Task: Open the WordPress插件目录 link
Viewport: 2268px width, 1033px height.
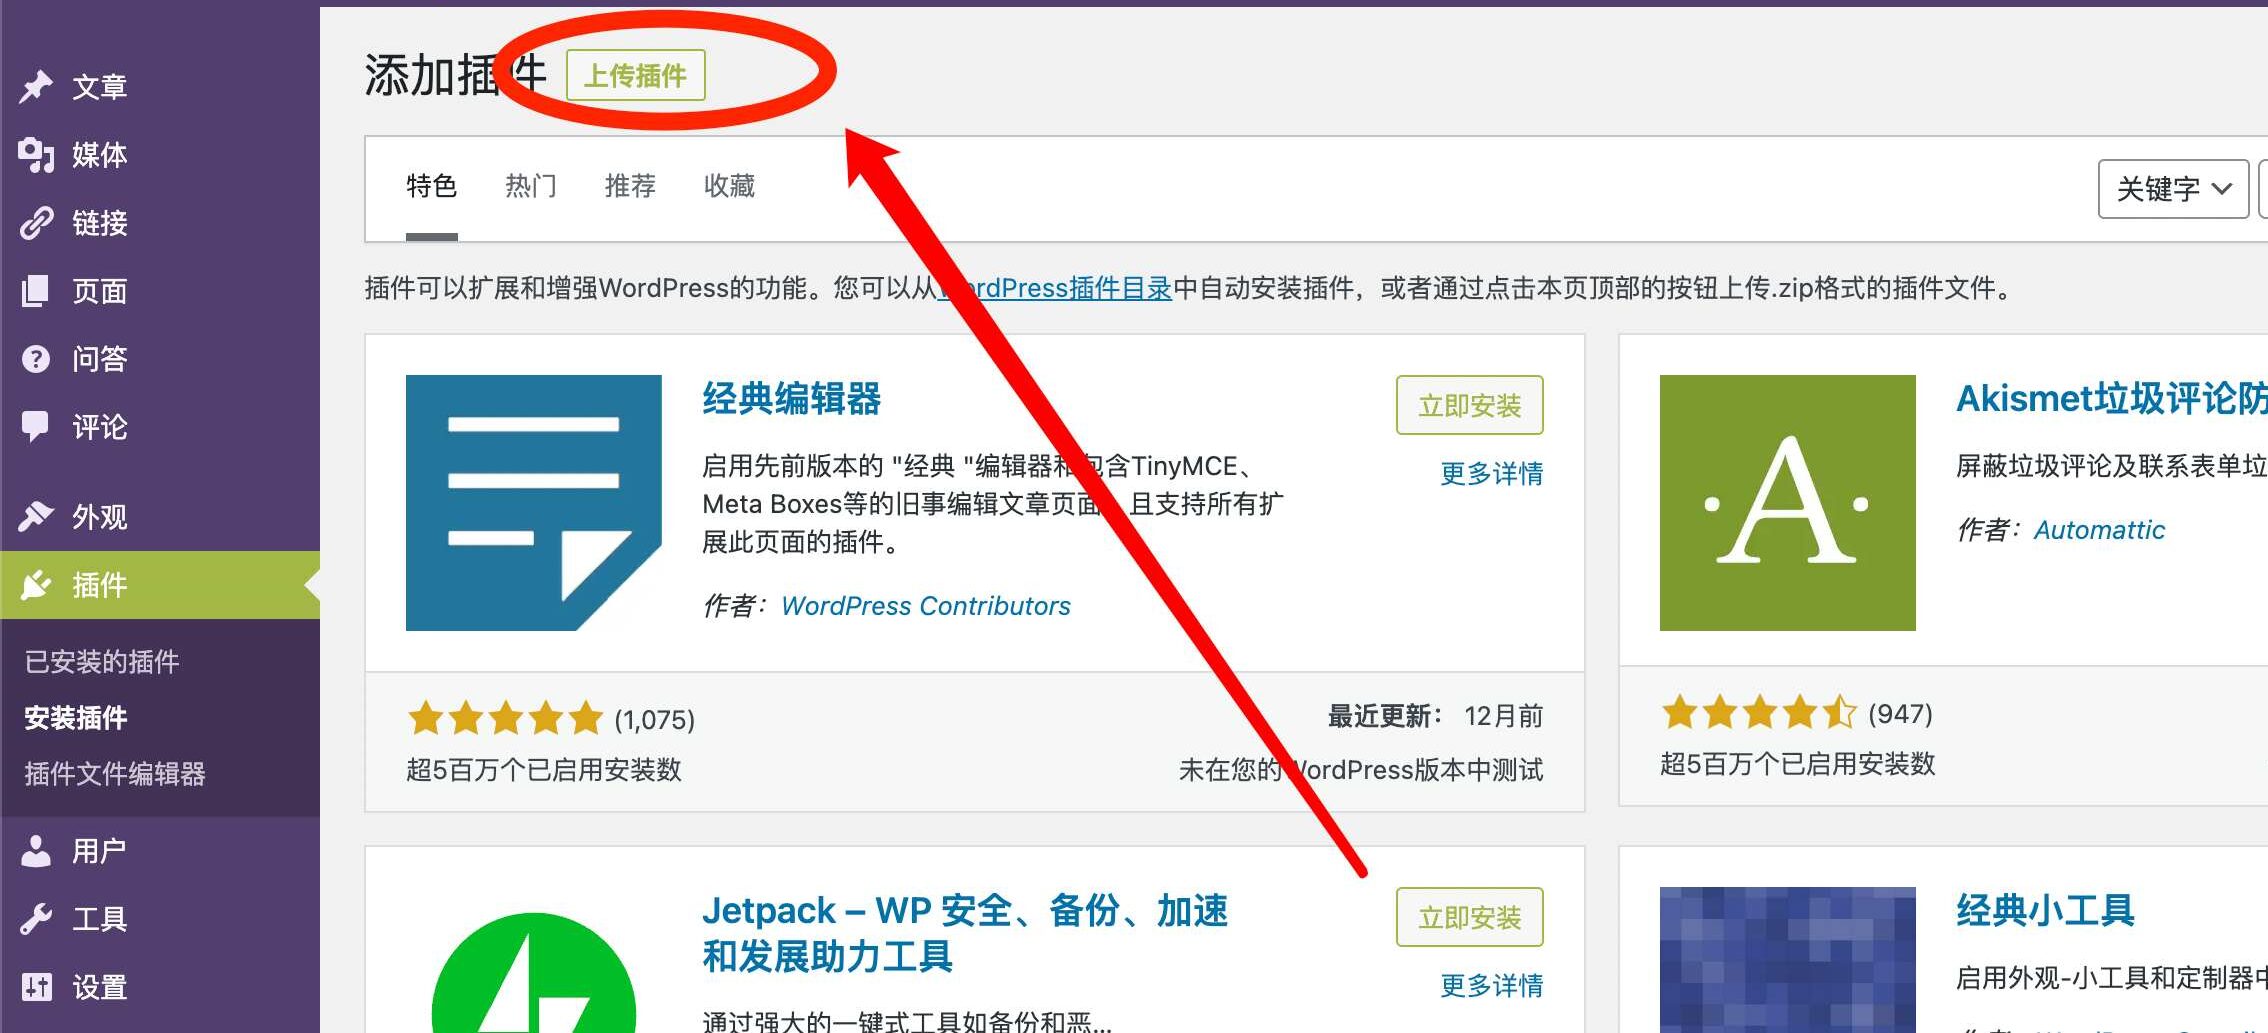Action: (x=1055, y=288)
